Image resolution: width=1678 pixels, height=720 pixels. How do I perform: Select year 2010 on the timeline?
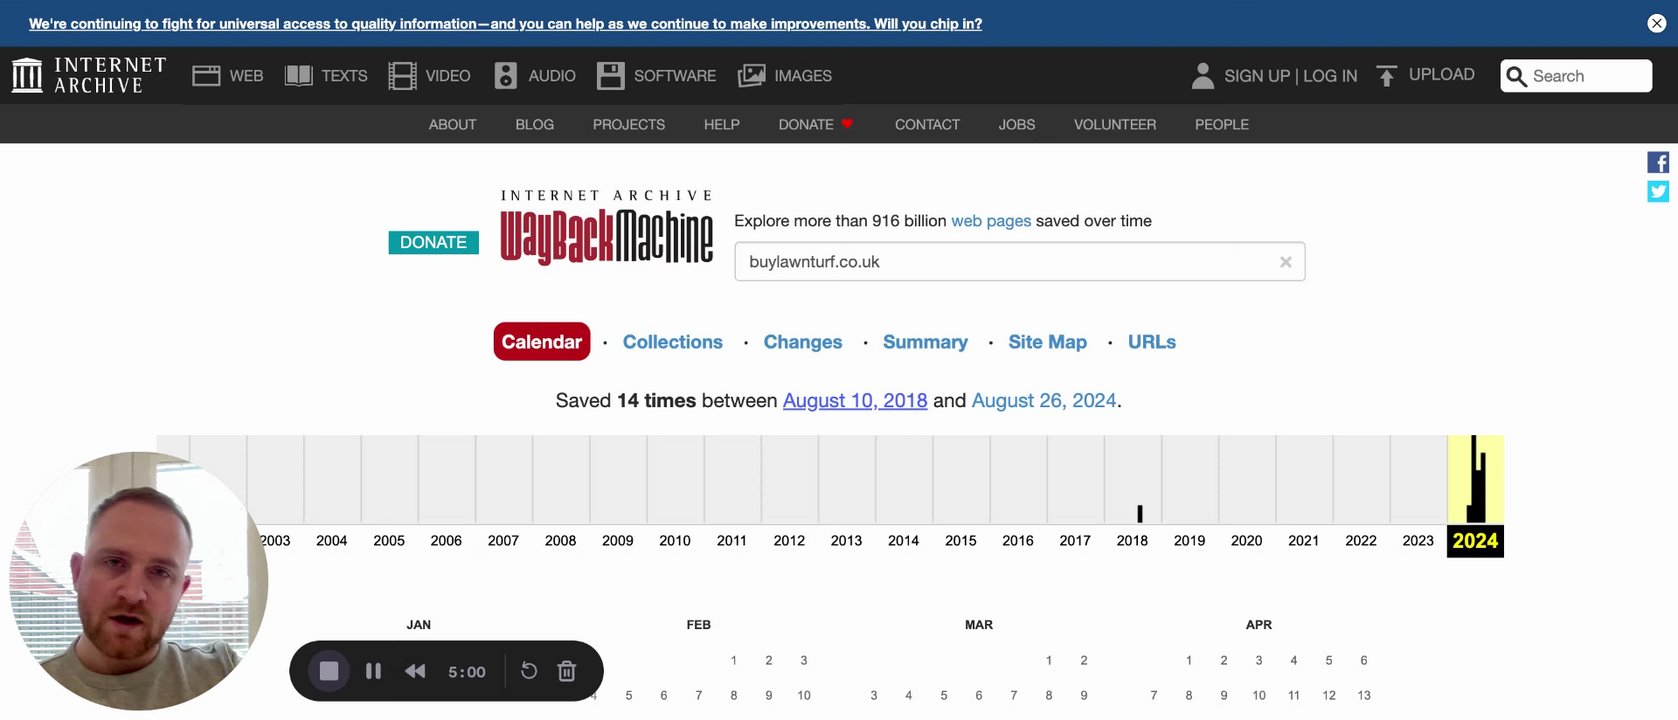[x=675, y=541]
